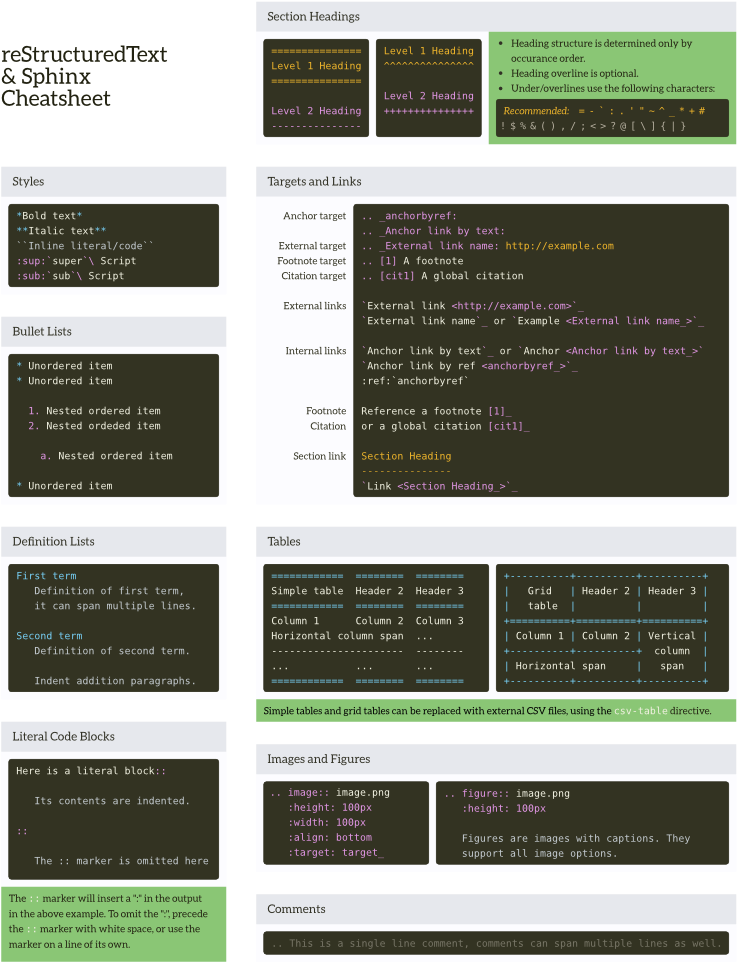Click the Styles section heading
Screen dimensions: 737x962
28,181
